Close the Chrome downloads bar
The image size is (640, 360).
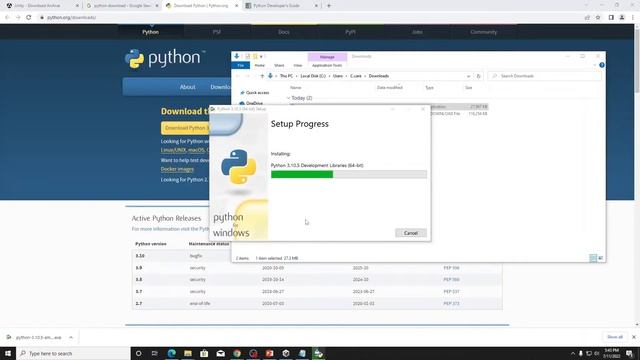click(x=633, y=337)
